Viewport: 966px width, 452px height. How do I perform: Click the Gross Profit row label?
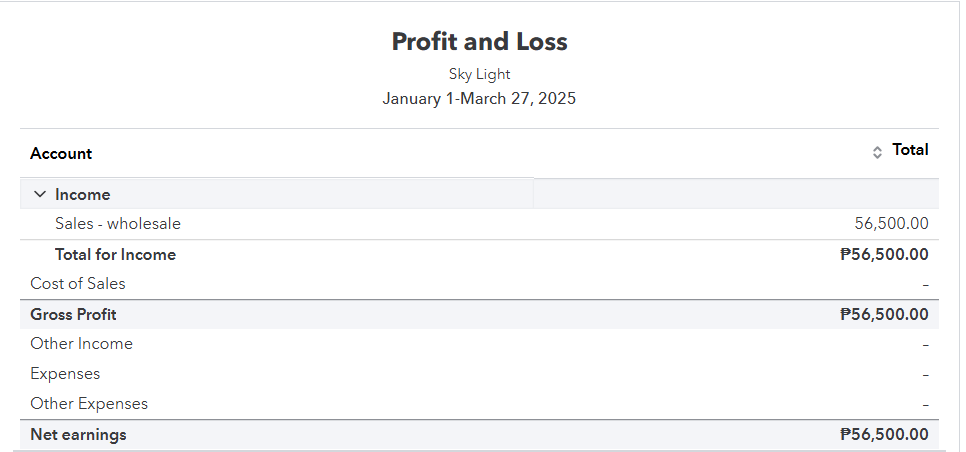click(x=73, y=315)
